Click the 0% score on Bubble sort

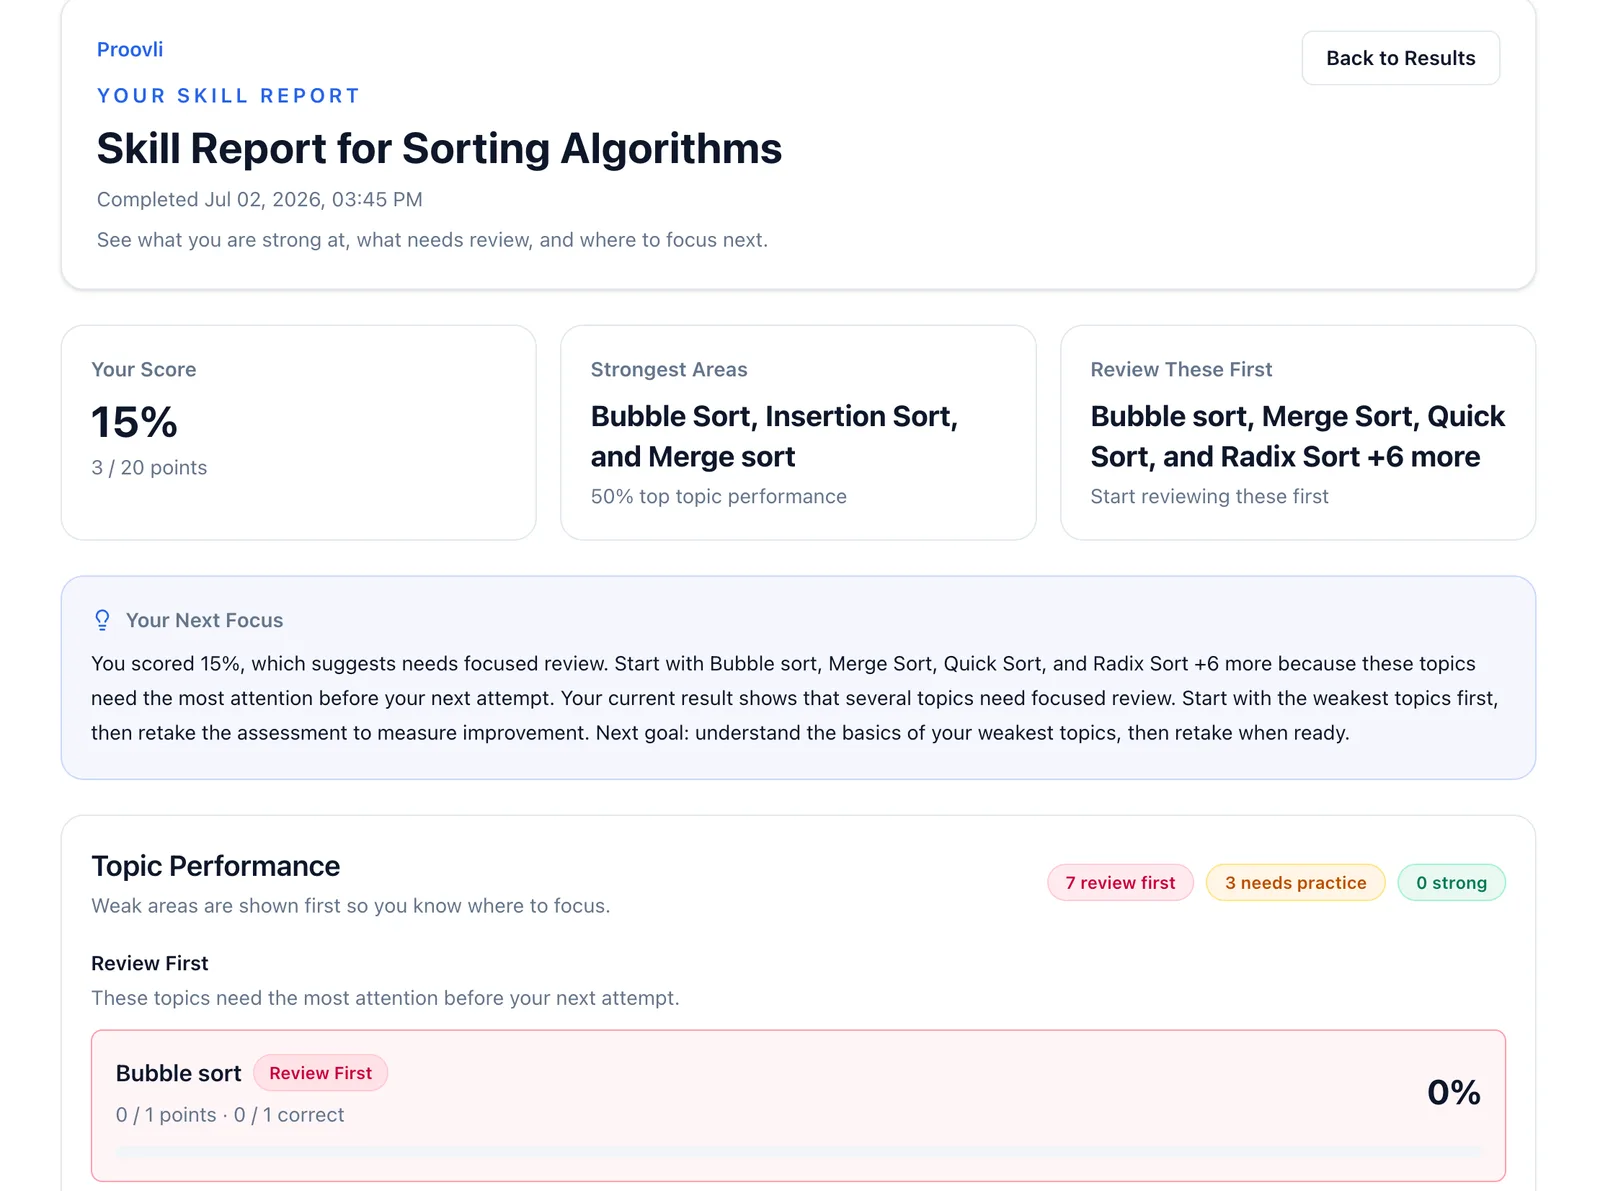point(1453,1093)
